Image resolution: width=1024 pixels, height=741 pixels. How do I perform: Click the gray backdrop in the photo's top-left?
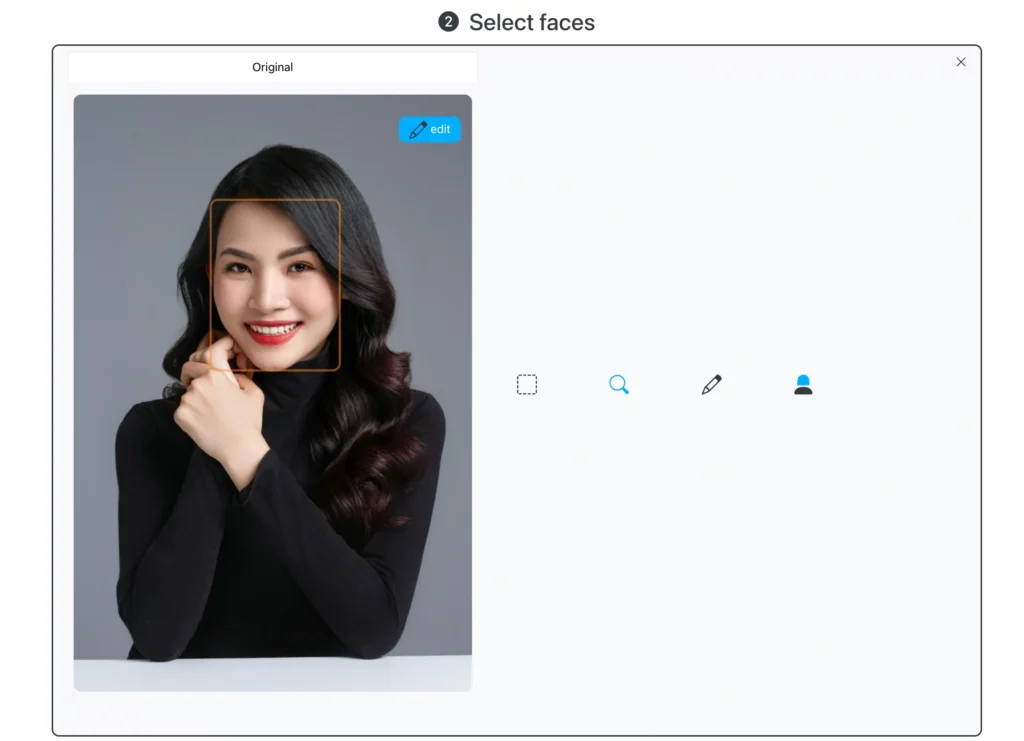120,150
